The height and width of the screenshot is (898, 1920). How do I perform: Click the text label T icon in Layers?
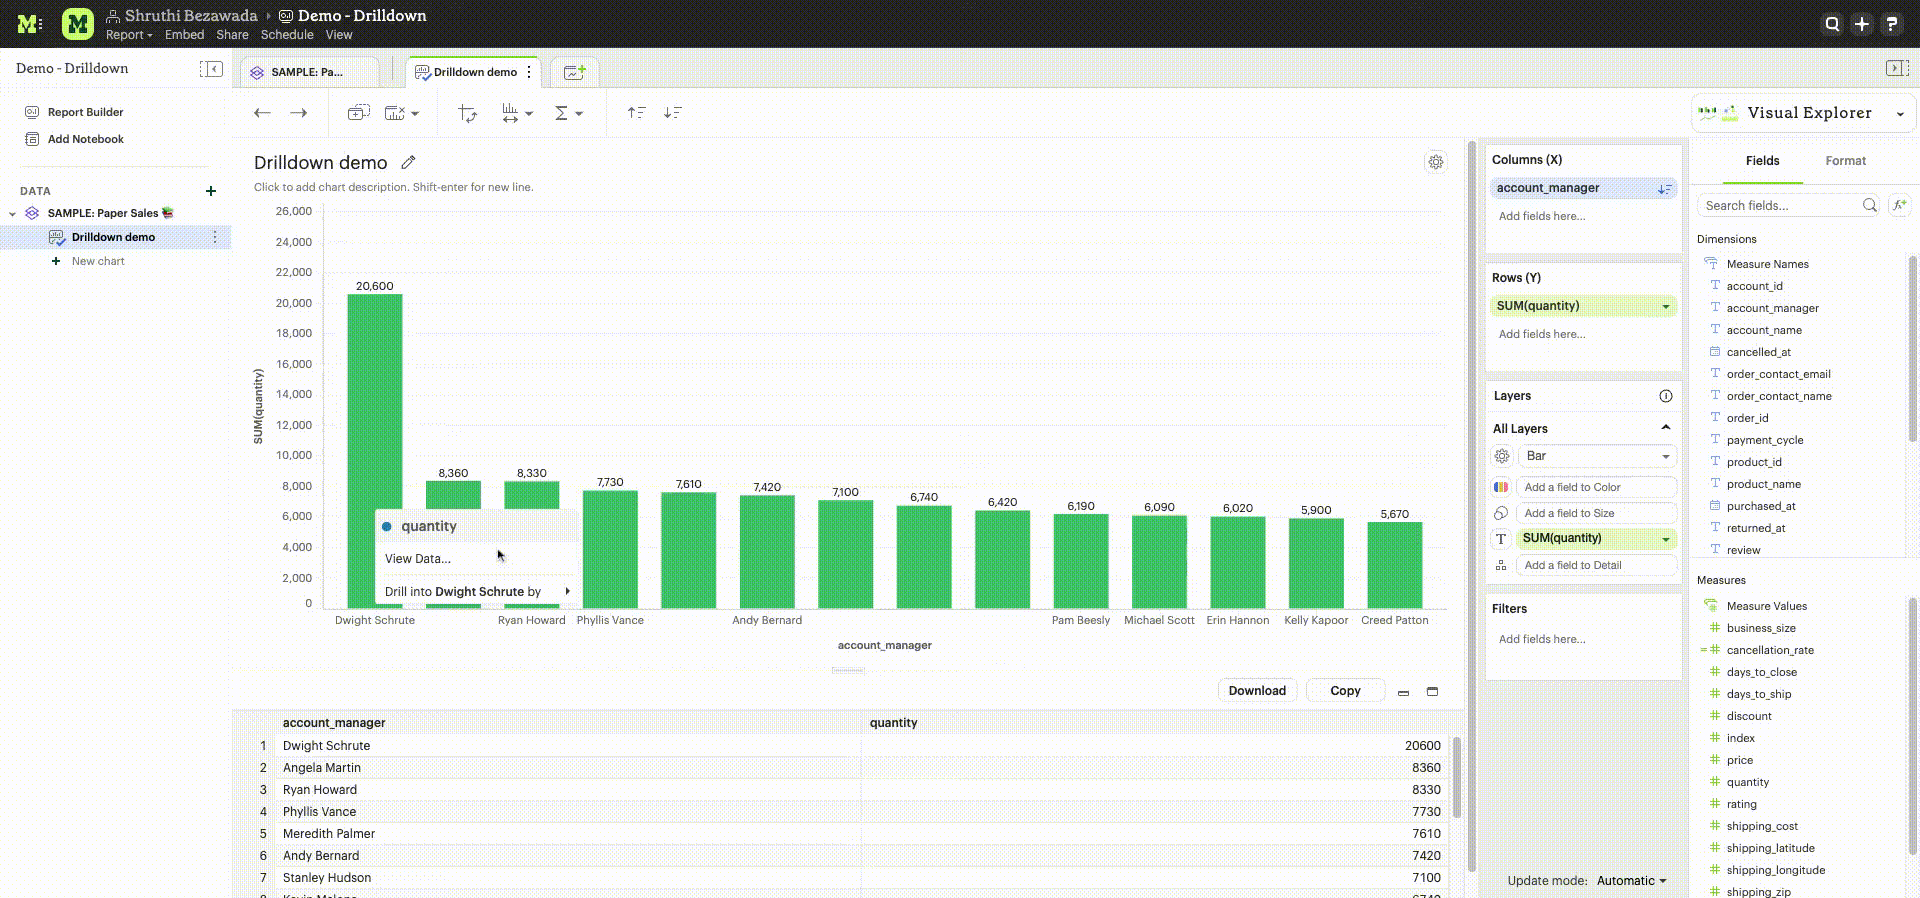pos(1501,539)
